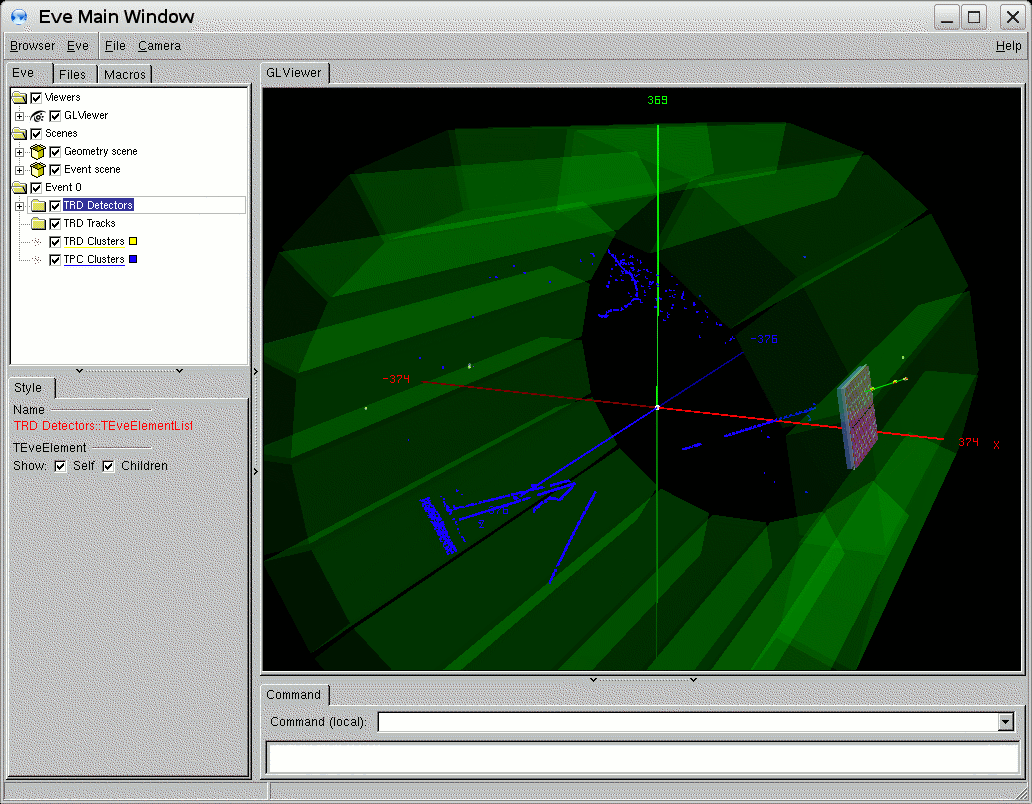Viewport: 1032px width, 804px height.
Task: Select the Event scene row label
Action: point(92,169)
